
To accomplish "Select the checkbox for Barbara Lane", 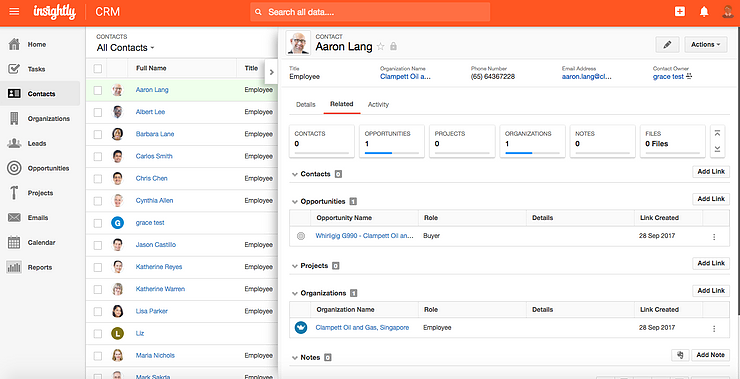I will coord(98,135).
